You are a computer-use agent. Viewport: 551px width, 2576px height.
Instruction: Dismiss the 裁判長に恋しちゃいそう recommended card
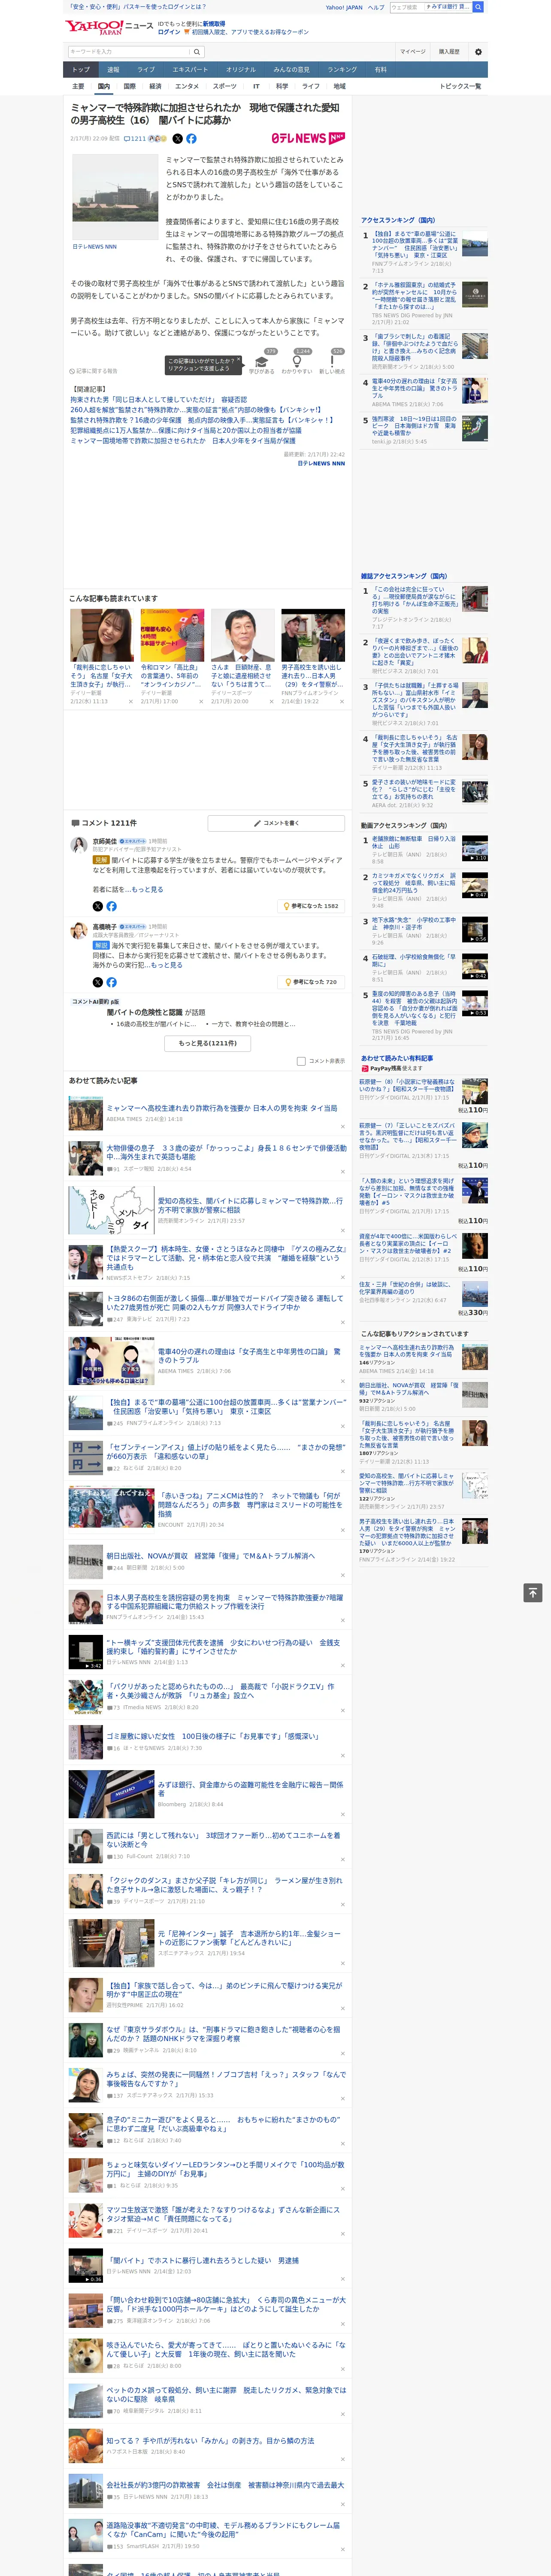coord(131,701)
